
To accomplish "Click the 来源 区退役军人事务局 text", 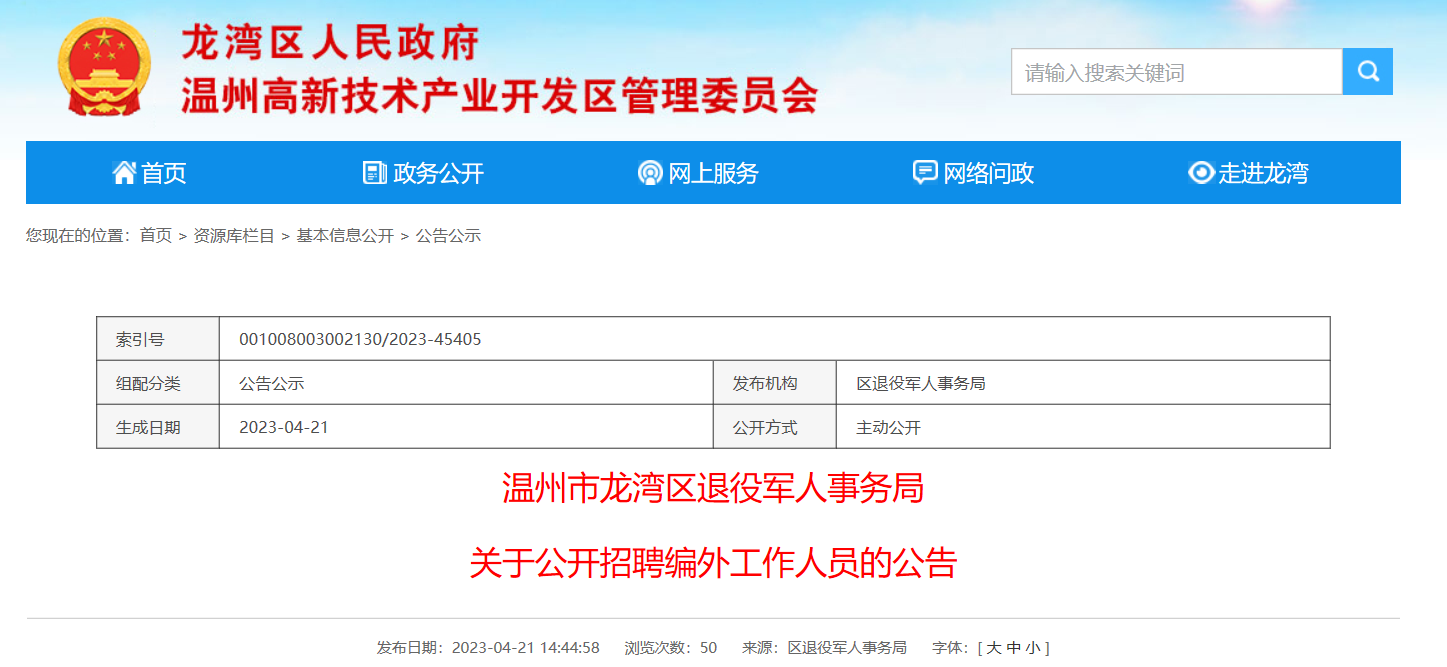I will (x=824, y=648).
